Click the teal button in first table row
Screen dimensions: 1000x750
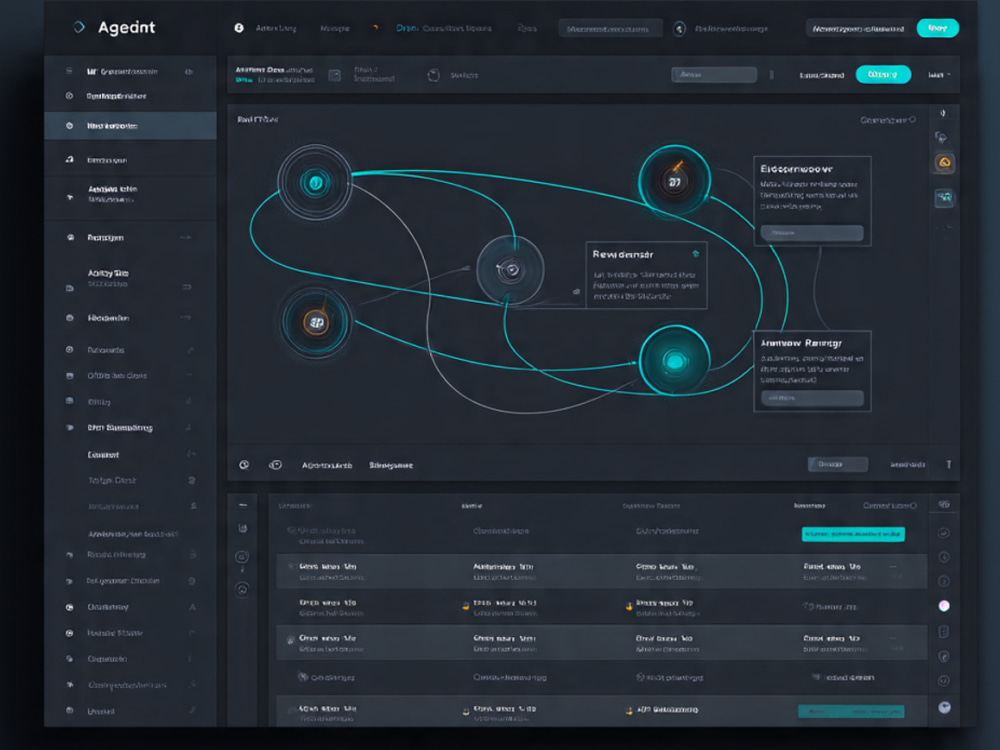point(853,534)
